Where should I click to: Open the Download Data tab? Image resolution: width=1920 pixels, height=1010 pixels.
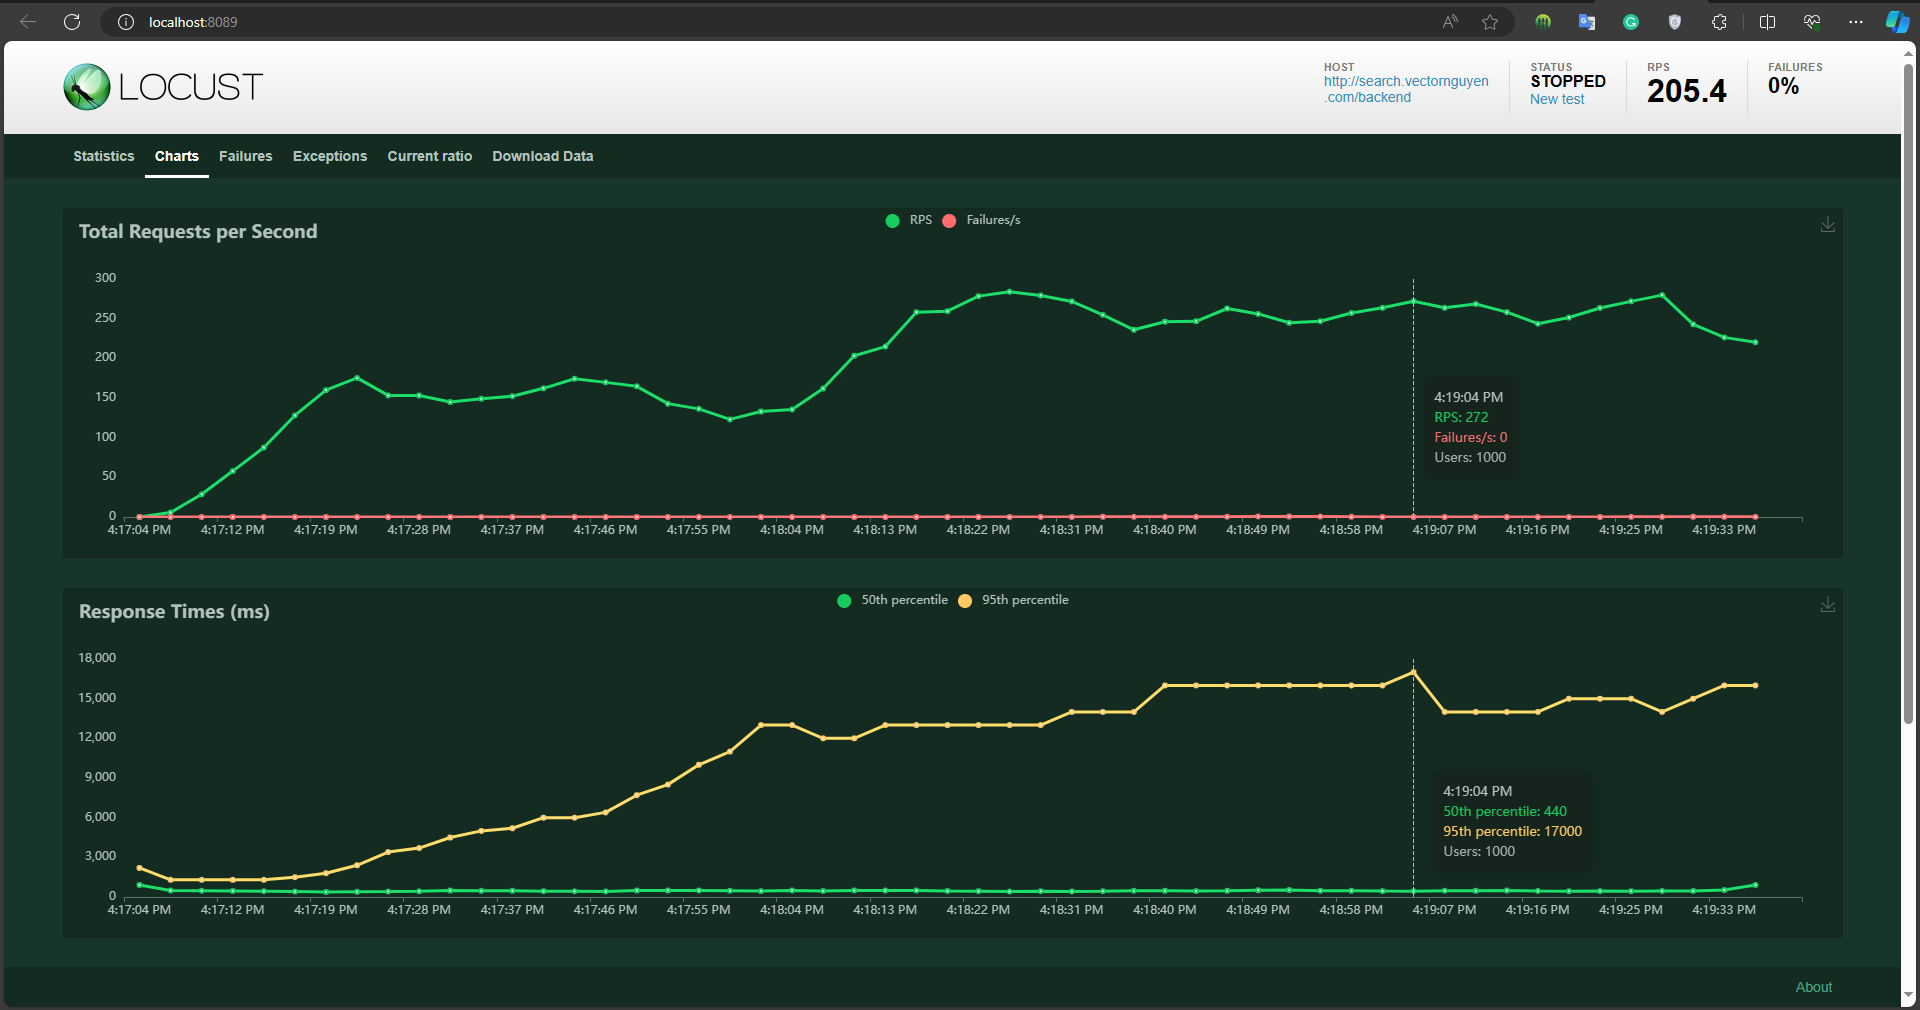[543, 156]
